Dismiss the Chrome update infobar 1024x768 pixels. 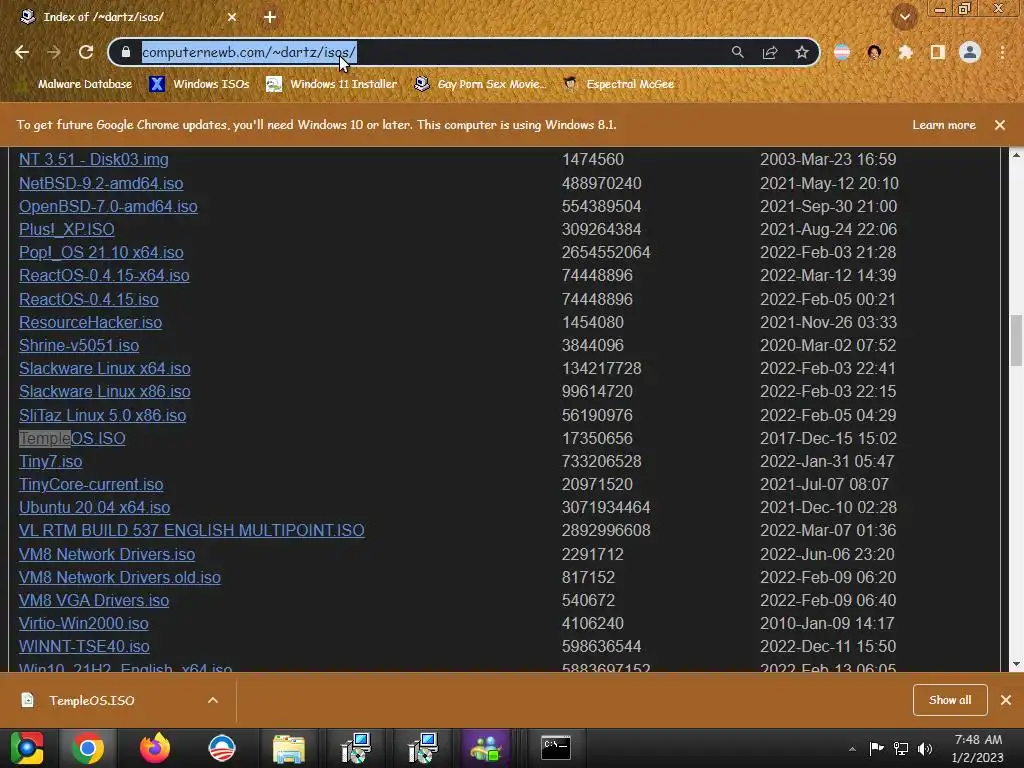(1000, 125)
